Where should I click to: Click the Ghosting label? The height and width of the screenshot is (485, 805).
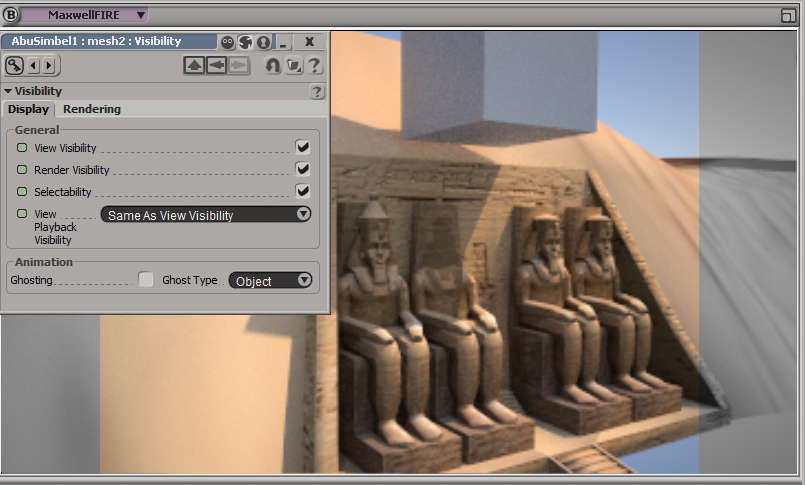click(31, 280)
